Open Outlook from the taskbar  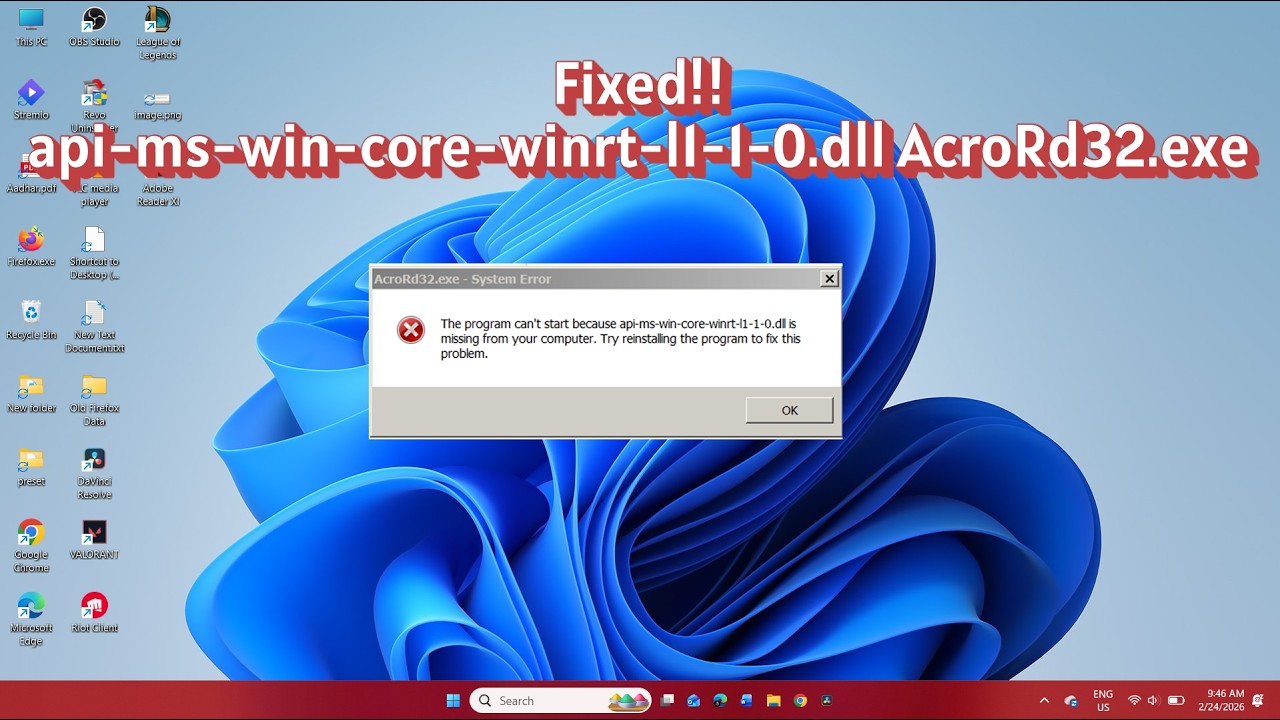(x=693, y=700)
